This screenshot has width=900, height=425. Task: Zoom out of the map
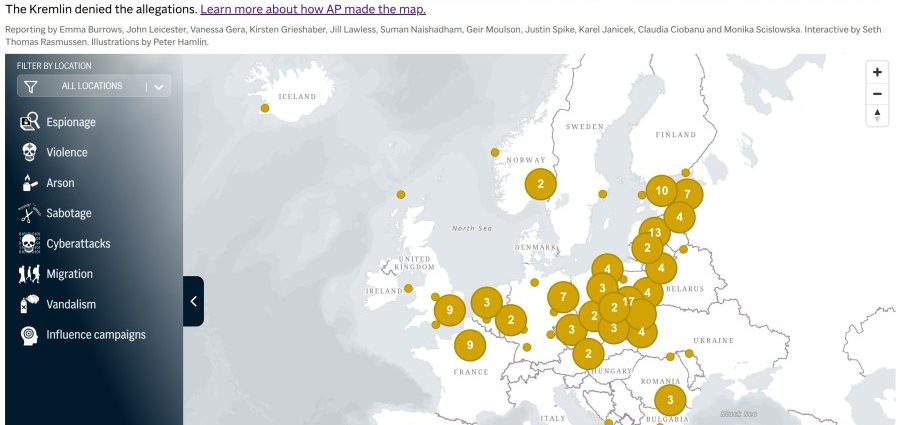(x=877, y=94)
